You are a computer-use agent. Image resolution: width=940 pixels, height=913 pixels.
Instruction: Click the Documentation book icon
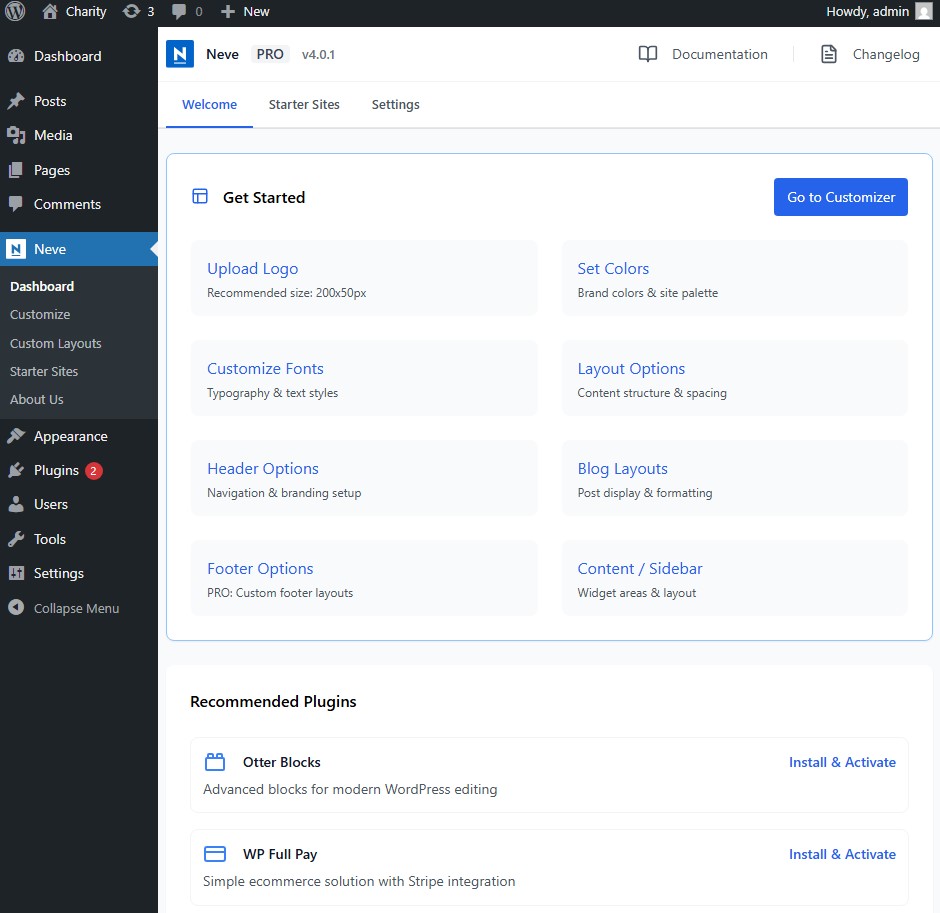pos(648,54)
